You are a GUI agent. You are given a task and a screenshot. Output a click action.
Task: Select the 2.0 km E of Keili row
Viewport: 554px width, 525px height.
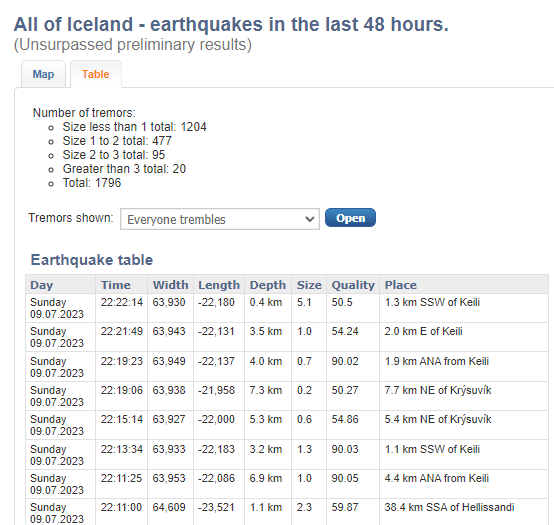287,337
